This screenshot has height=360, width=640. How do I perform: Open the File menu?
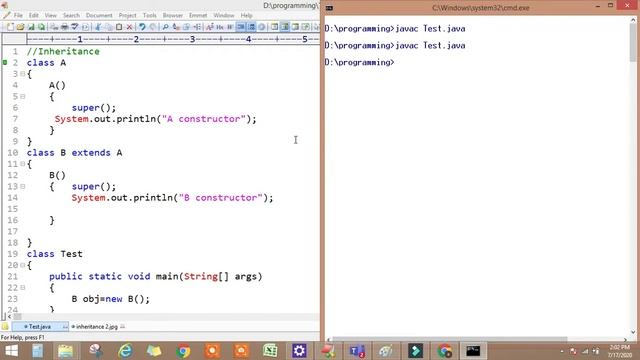(x=18, y=15)
